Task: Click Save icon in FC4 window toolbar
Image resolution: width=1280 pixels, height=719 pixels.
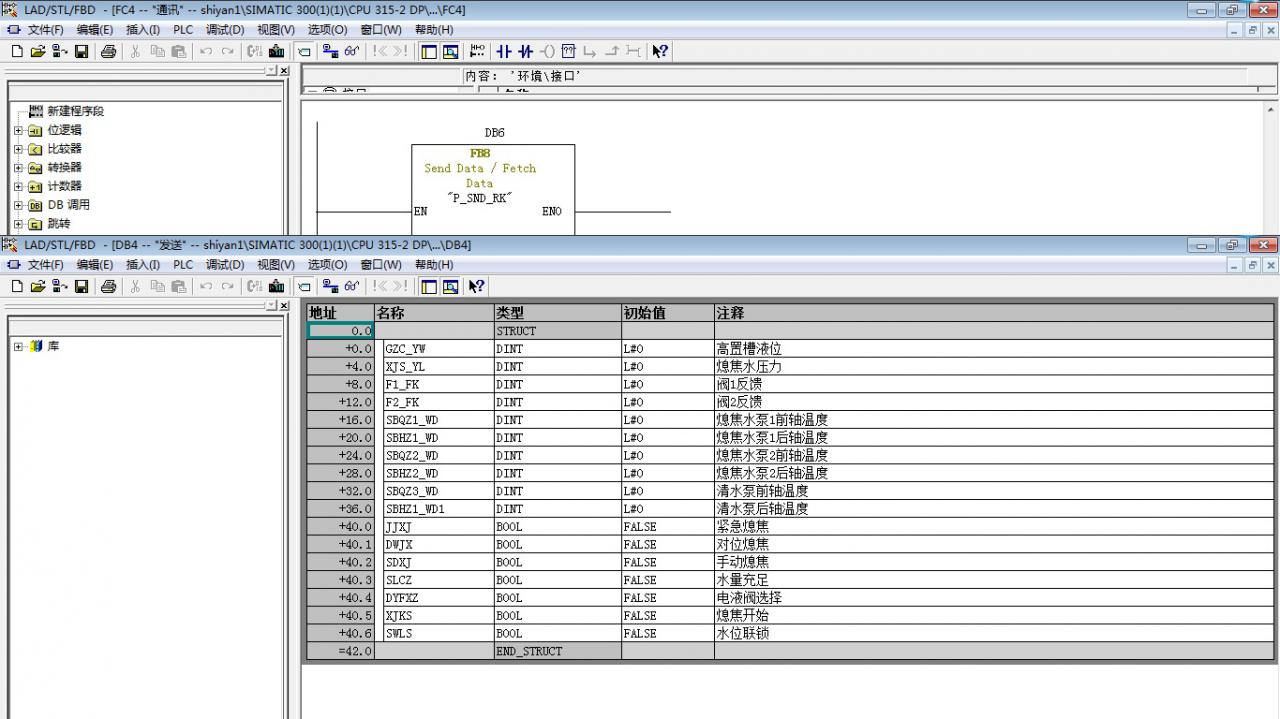Action: 81,51
